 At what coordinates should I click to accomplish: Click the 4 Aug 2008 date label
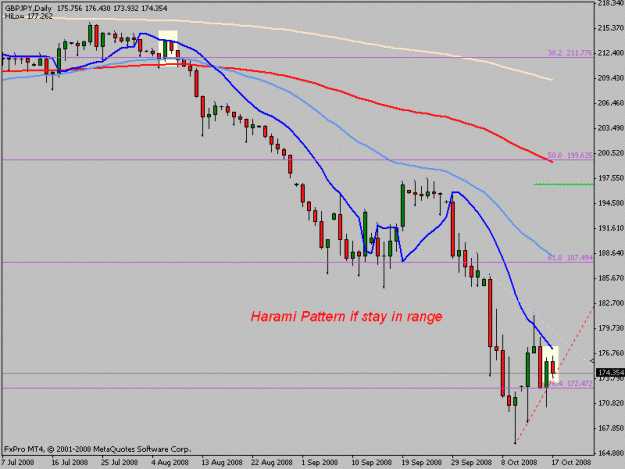pos(171,463)
